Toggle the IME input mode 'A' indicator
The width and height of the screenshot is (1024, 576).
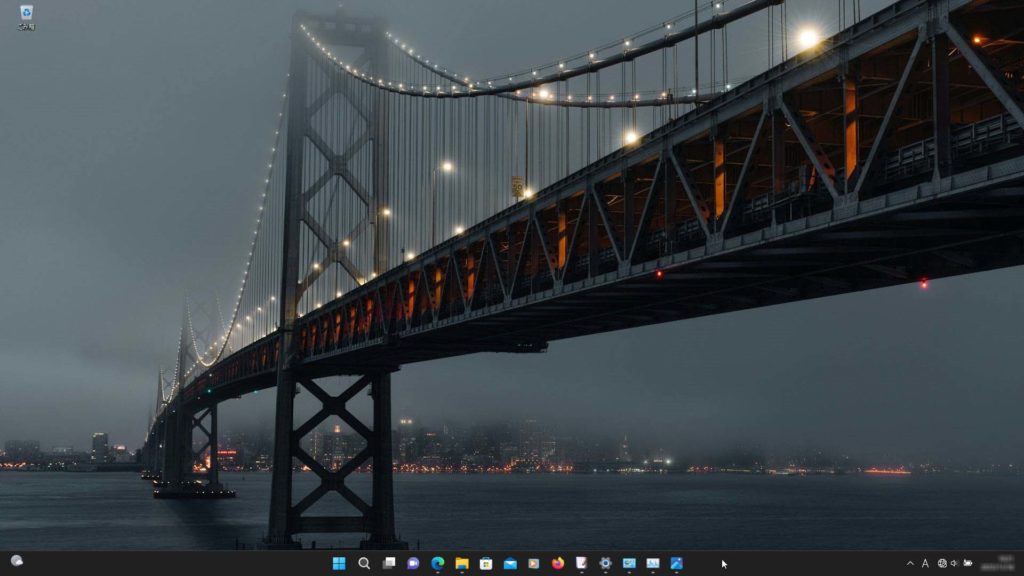(x=925, y=563)
